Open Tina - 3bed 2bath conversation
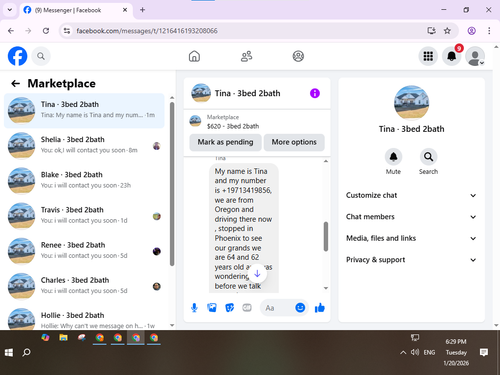500x375 pixels. coord(84,110)
